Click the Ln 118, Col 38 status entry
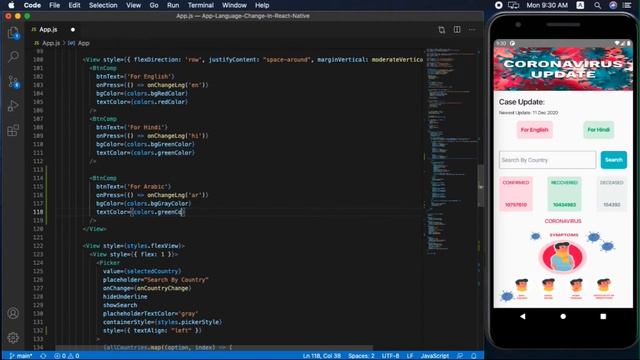Image resolution: width=640 pixels, height=360 pixels. click(x=322, y=356)
